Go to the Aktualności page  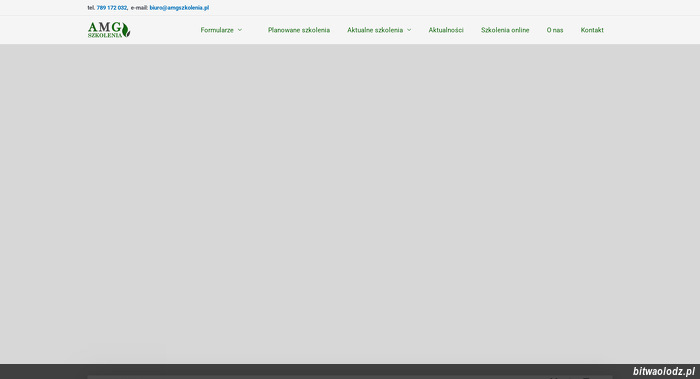(446, 30)
